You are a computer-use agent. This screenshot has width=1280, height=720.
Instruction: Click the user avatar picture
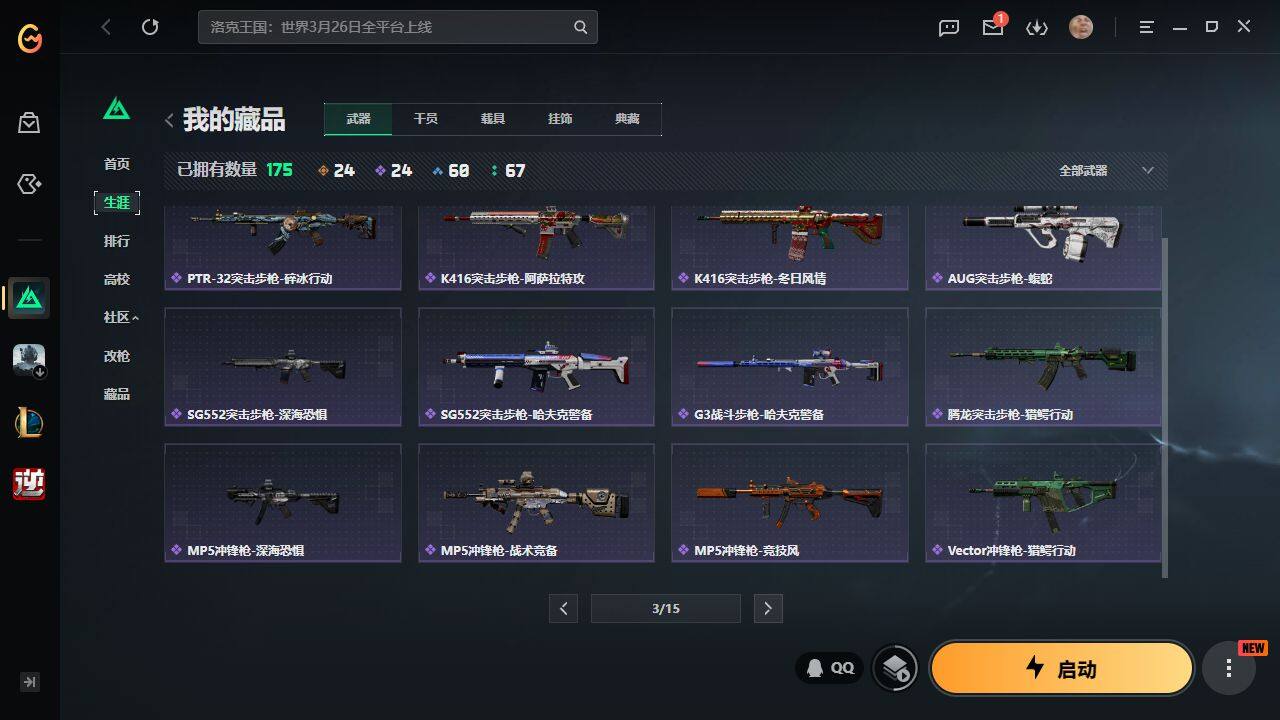1081,27
